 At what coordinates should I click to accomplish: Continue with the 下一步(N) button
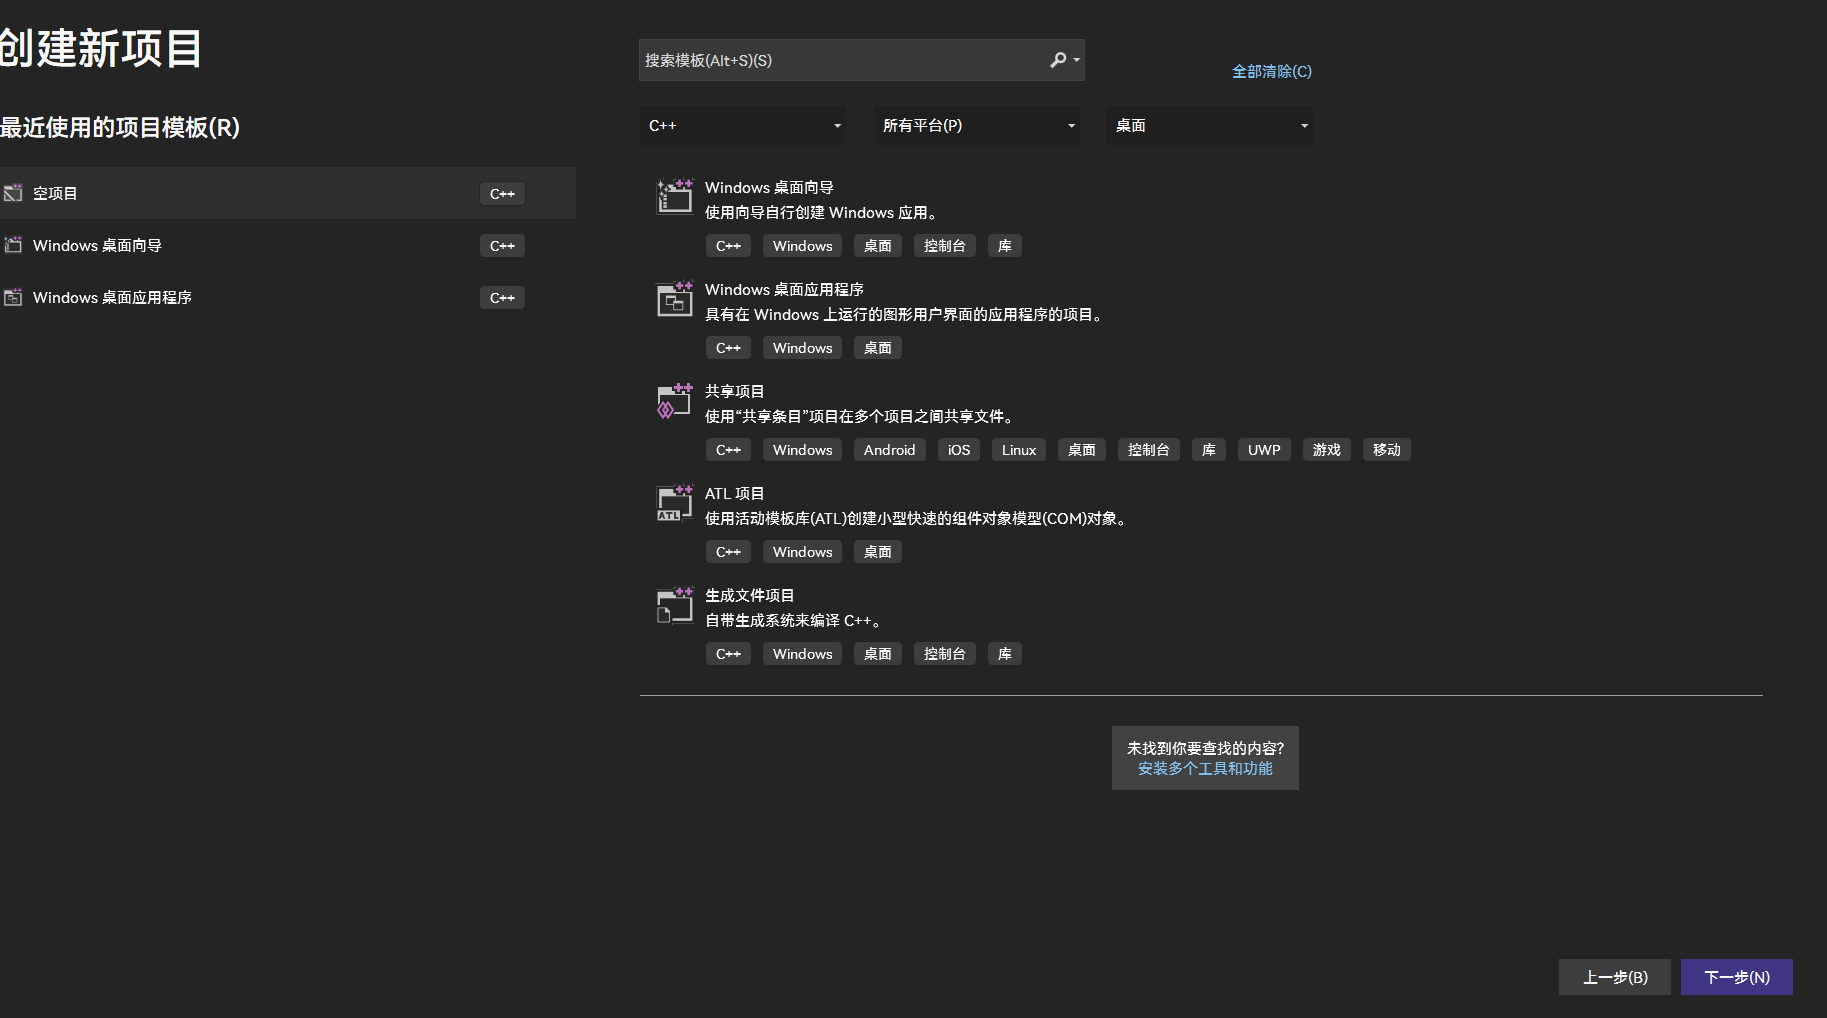click(1737, 977)
